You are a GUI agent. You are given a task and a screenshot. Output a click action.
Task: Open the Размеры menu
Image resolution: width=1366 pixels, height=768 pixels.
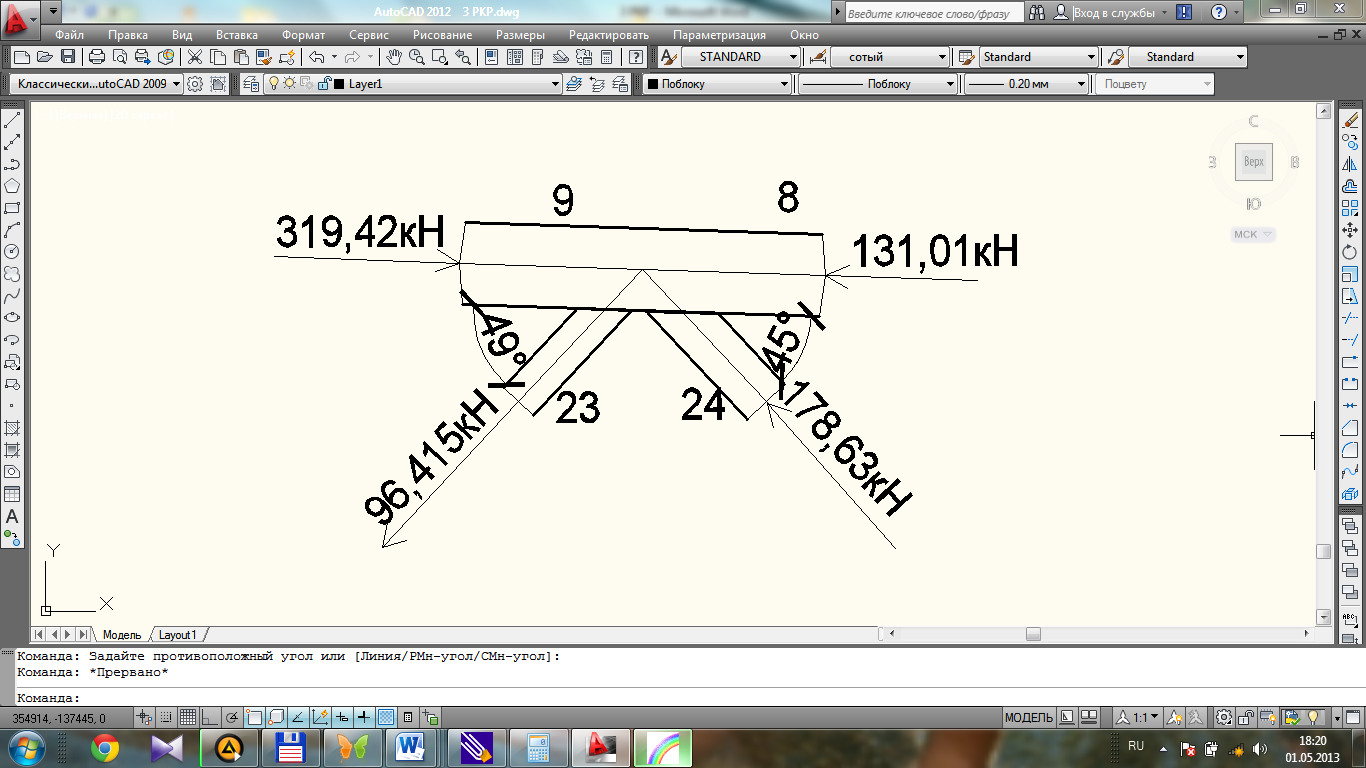tap(520, 35)
